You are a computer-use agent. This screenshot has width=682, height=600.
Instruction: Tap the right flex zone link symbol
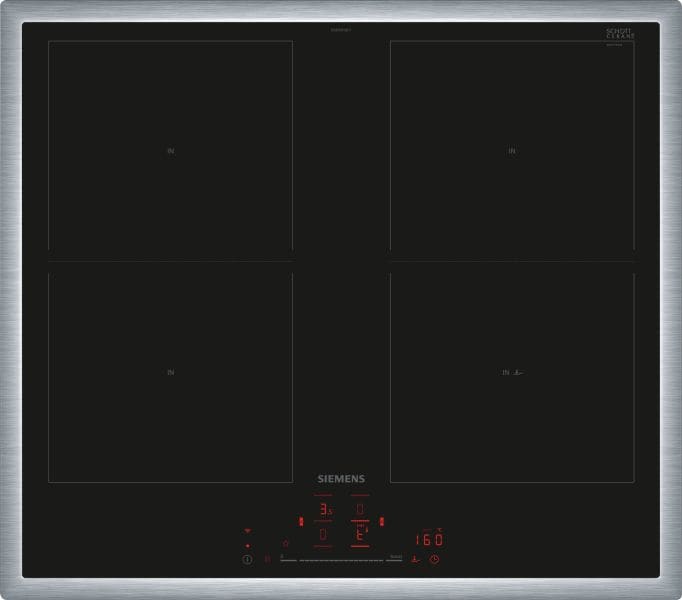381,521
